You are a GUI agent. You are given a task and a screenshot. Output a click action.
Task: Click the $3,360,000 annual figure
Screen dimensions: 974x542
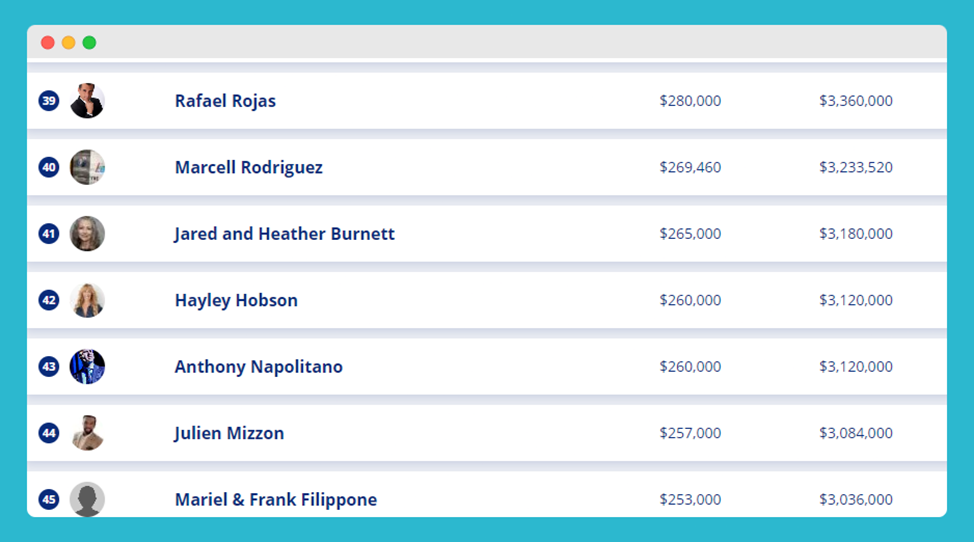pos(855,101)
